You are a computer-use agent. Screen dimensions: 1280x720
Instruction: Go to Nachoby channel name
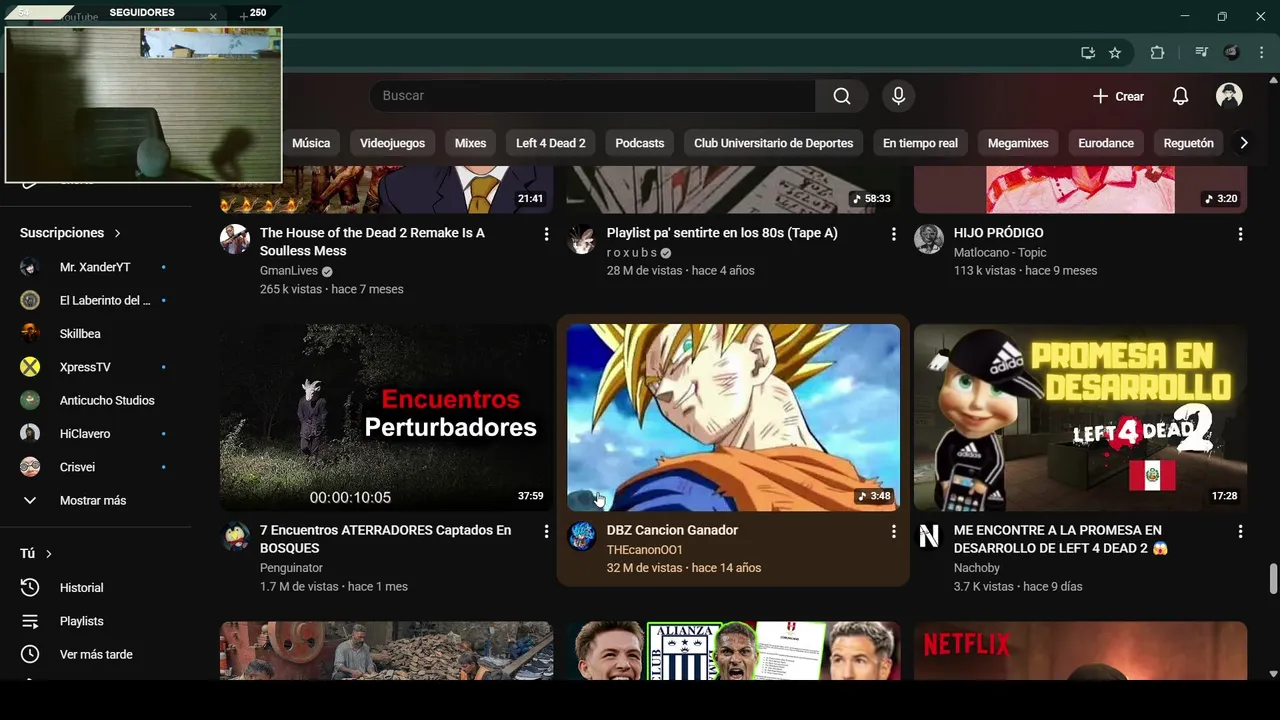(x=977, y=568)
